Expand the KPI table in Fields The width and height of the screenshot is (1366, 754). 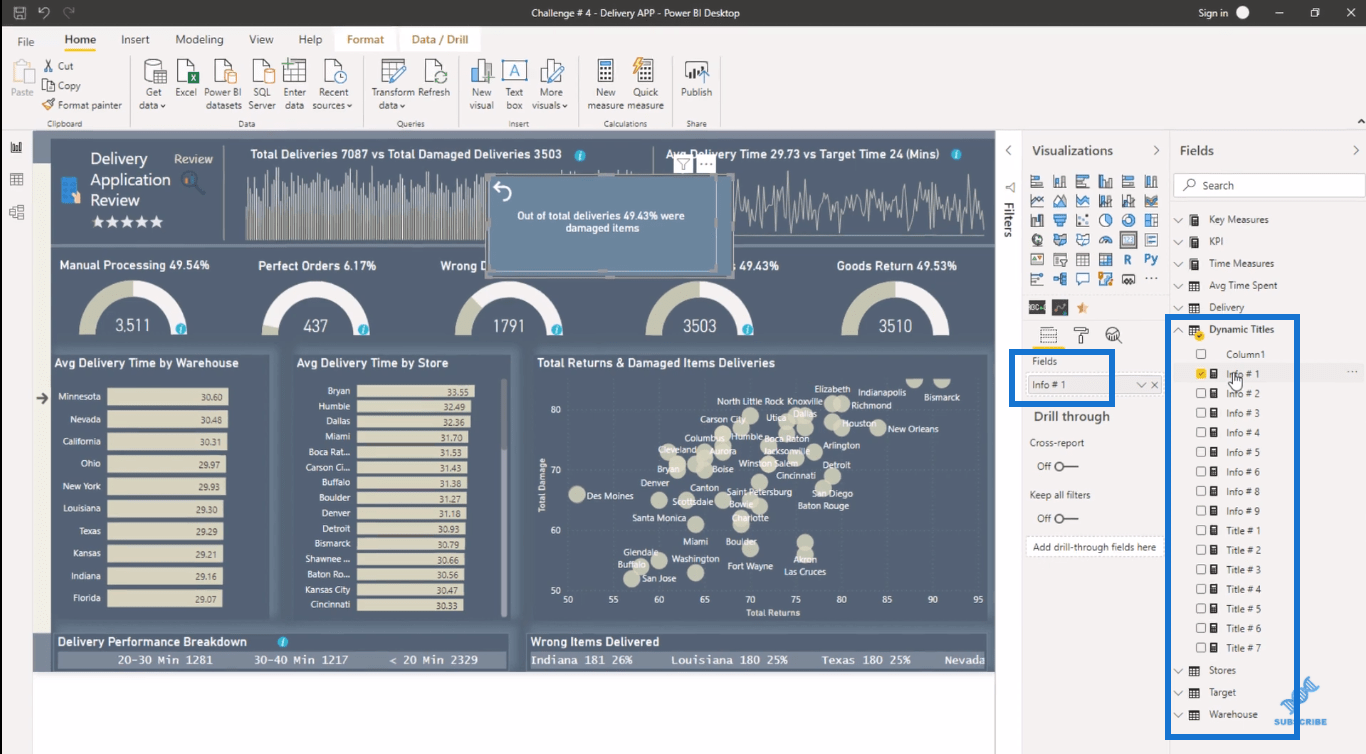(1178, 241)
